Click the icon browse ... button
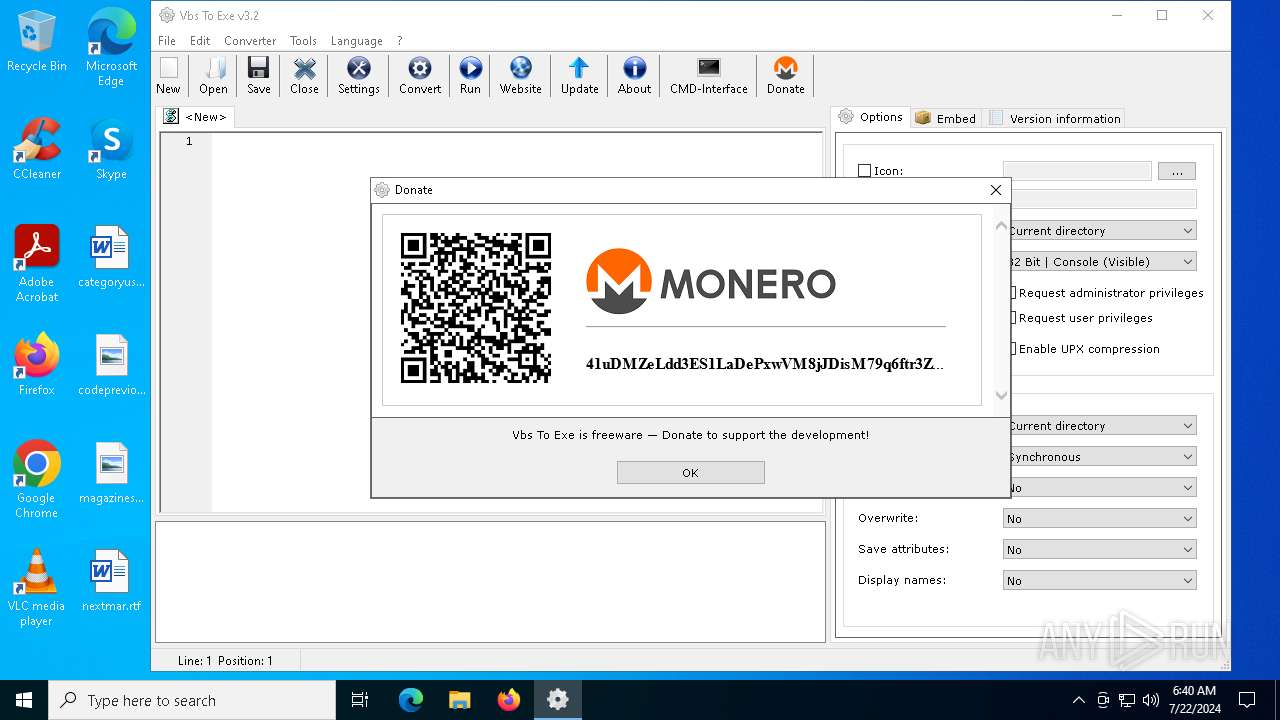The height and width of the screenshot is (720, 1280). pos(1177,171)
